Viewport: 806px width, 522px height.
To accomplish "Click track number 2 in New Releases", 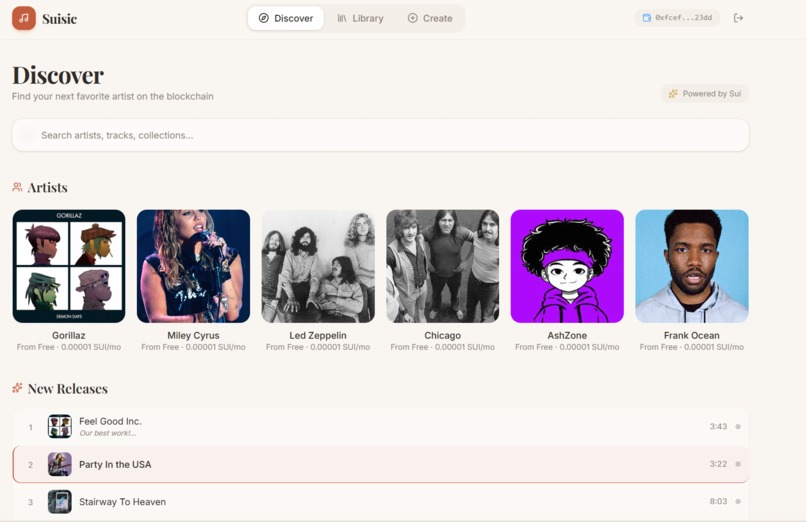I will click(x=31, y=465).
